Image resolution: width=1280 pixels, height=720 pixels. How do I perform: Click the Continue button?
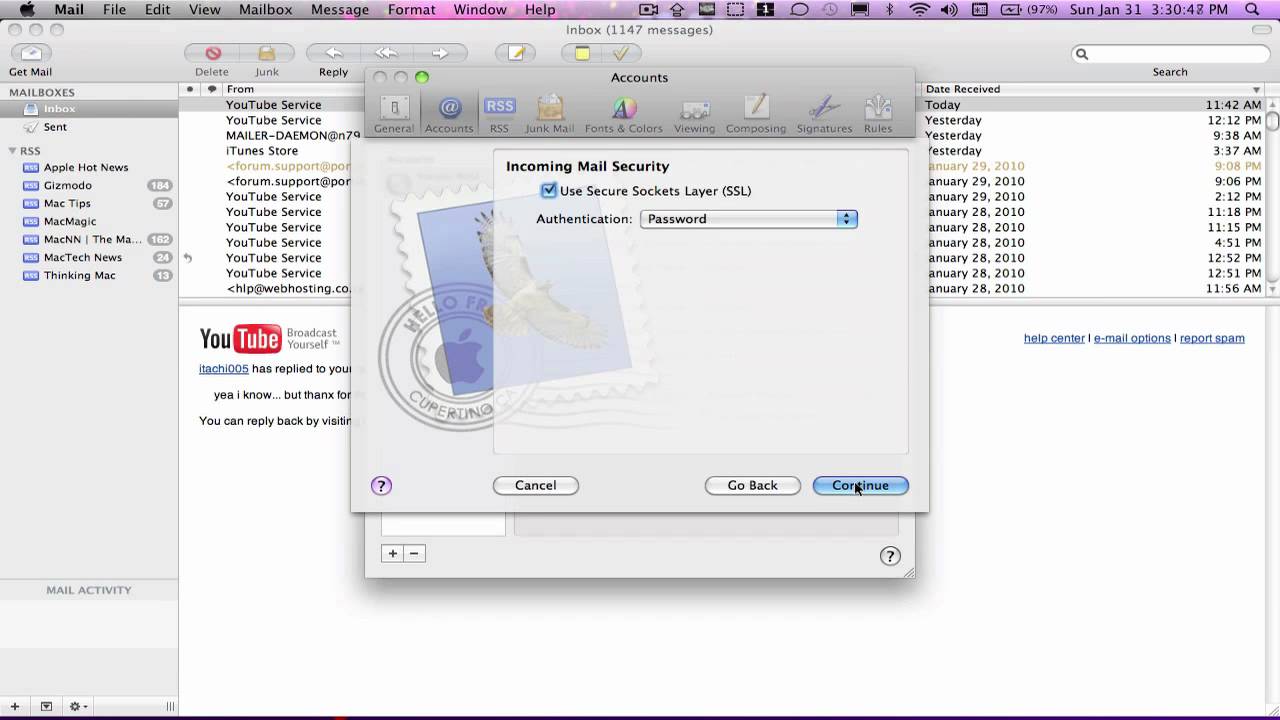(x=860, y=486)
